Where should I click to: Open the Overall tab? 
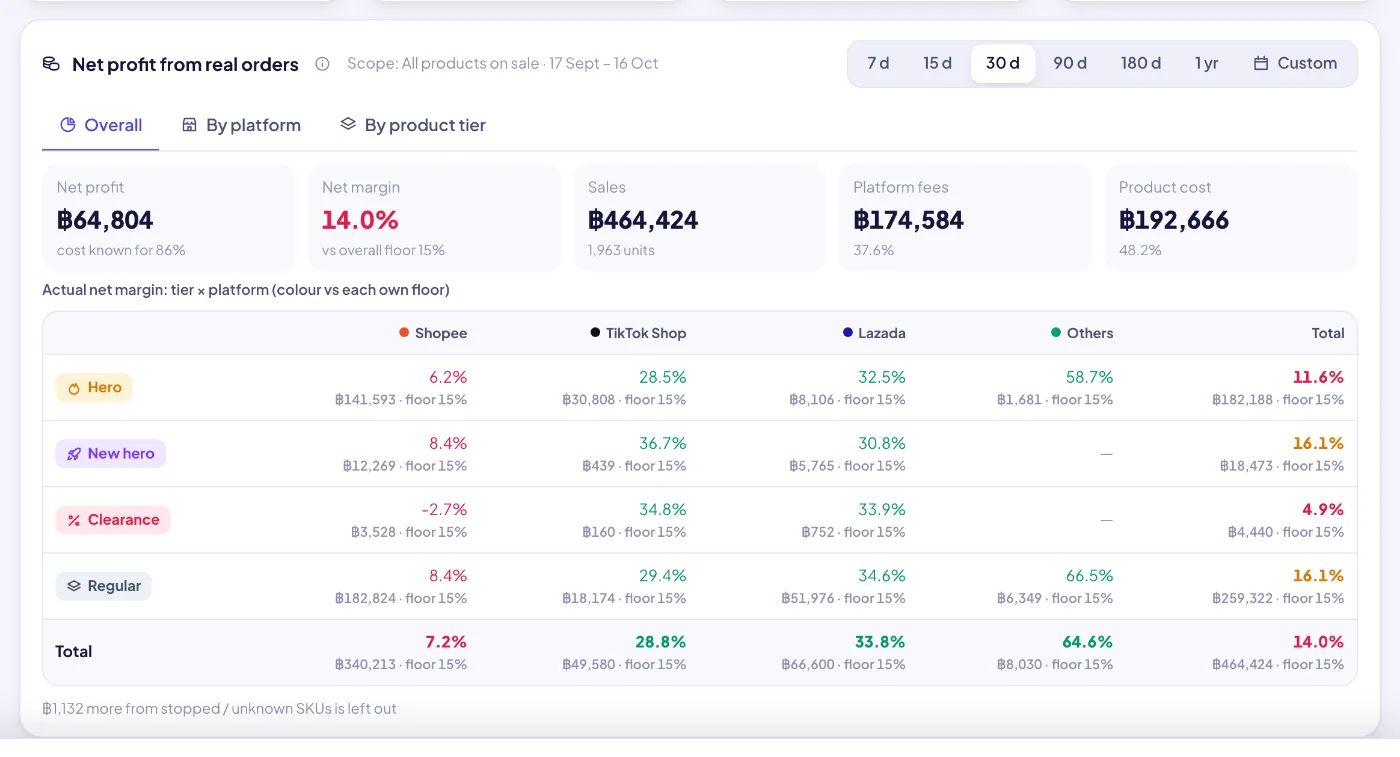[x=101, y=126]
